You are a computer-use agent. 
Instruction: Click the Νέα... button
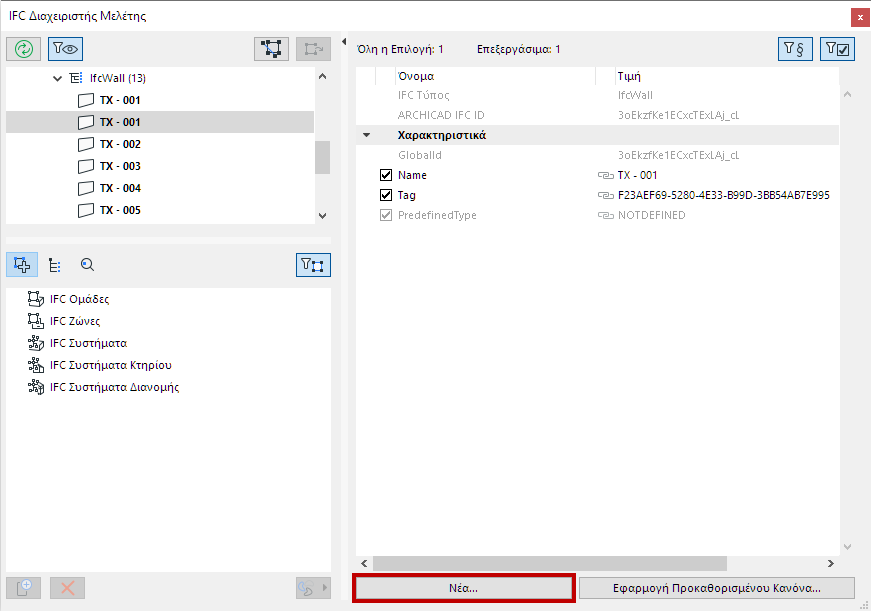click(463, 588)
